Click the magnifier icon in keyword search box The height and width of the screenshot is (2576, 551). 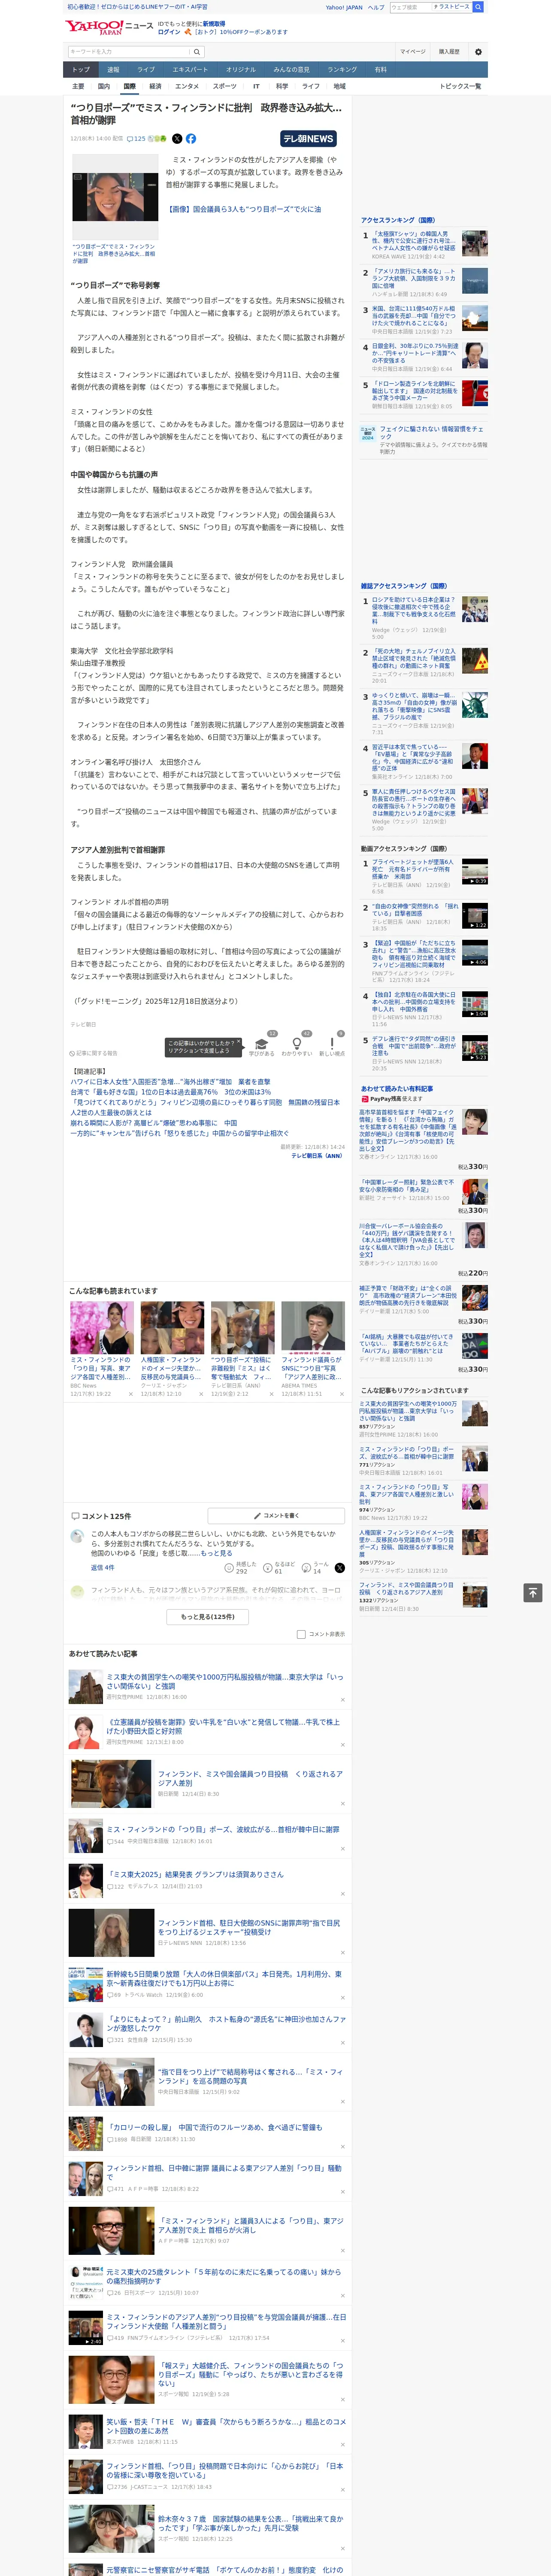pyautogui.click(x=197, y=52)
